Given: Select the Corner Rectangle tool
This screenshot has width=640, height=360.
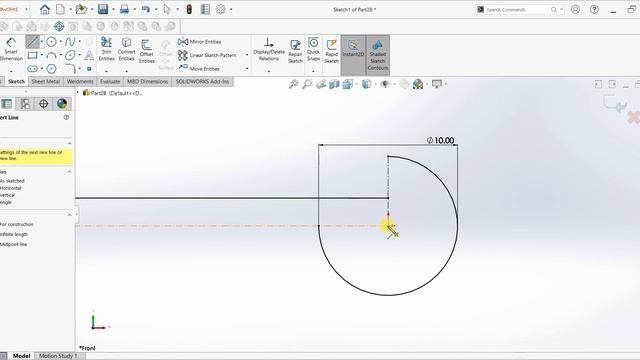Looking at the screenshot, I should 33,55.
